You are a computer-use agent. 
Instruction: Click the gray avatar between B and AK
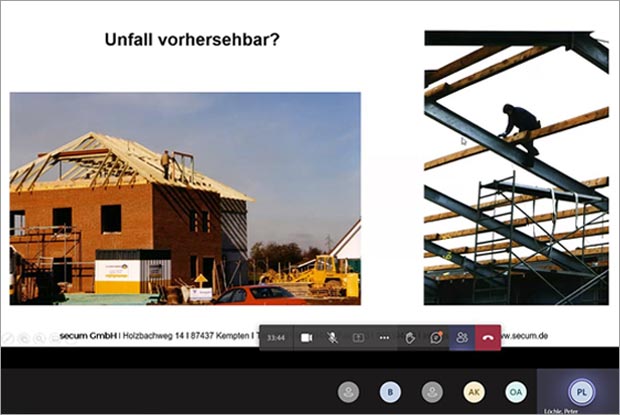(432, 392)
